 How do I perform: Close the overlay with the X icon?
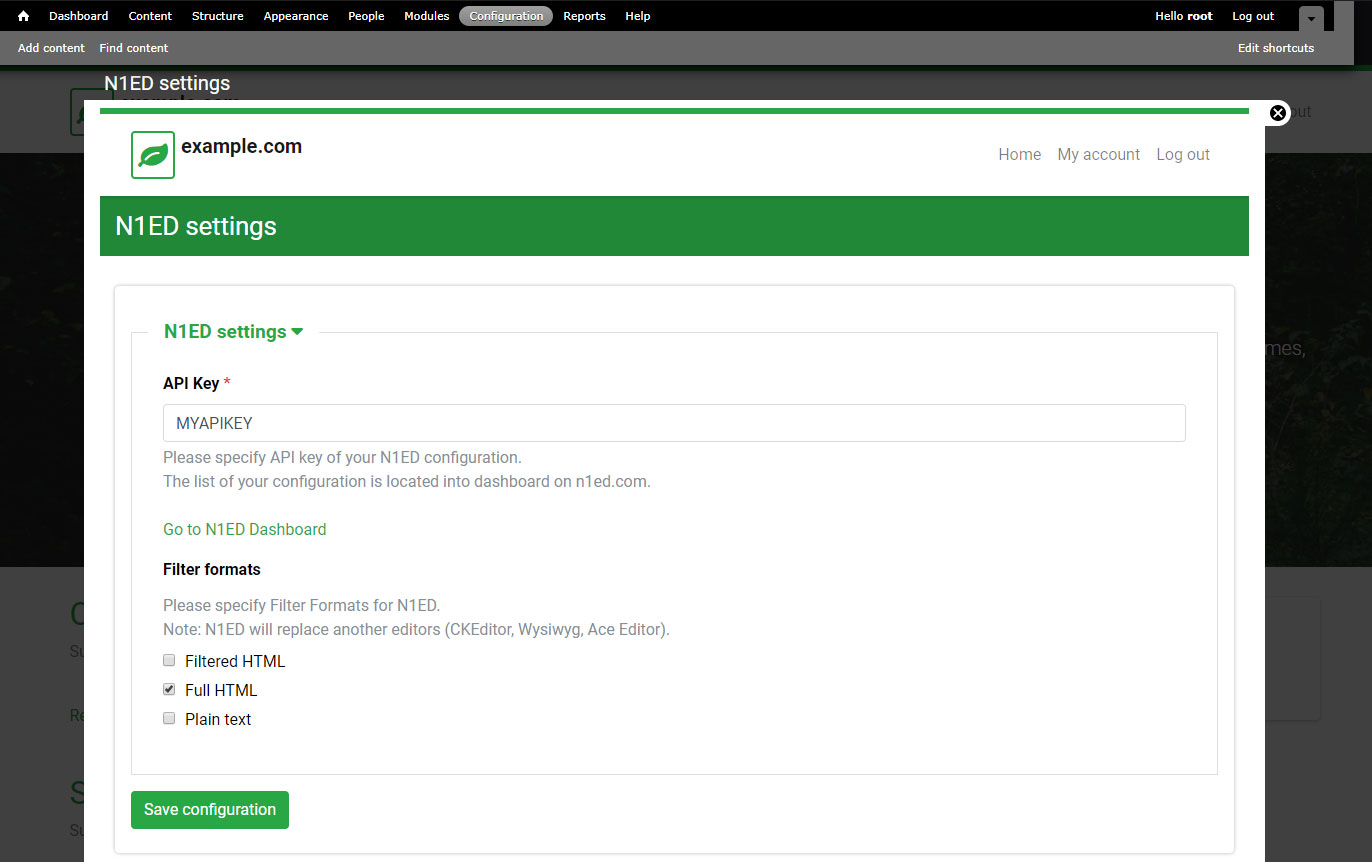[x=1277, y=113]
